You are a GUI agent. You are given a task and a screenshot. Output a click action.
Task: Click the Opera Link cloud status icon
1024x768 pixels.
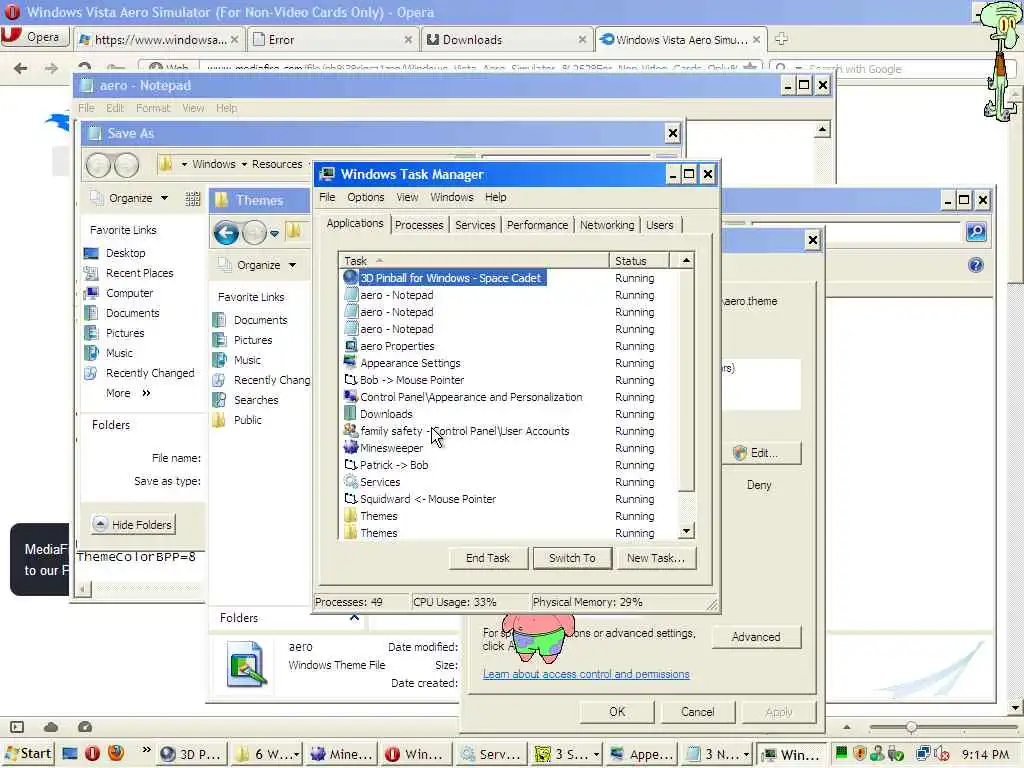51,727
